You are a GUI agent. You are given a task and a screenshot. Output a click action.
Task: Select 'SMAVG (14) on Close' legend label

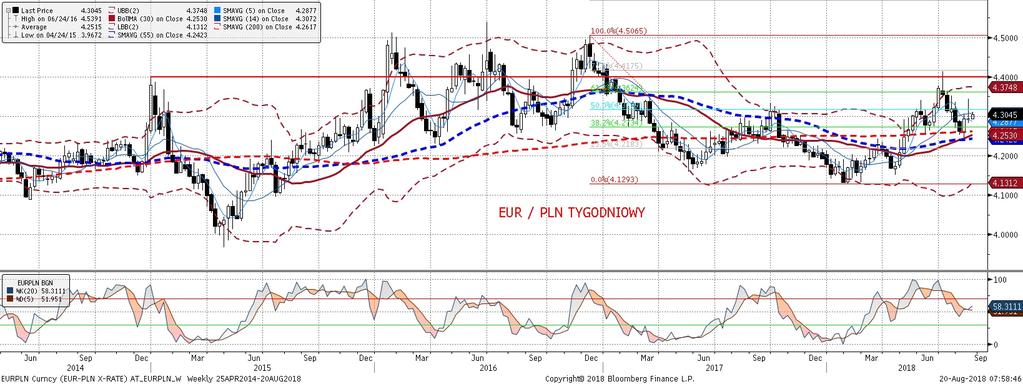point(255,19)
